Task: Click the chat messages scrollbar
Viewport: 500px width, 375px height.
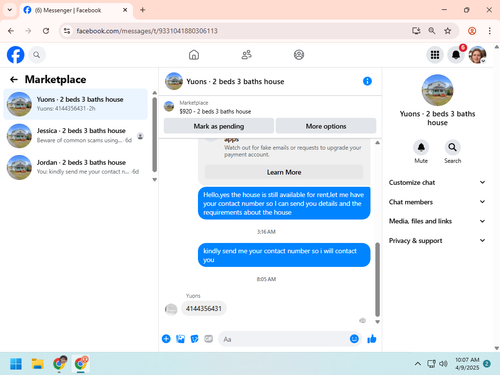Action: [377, 279]
